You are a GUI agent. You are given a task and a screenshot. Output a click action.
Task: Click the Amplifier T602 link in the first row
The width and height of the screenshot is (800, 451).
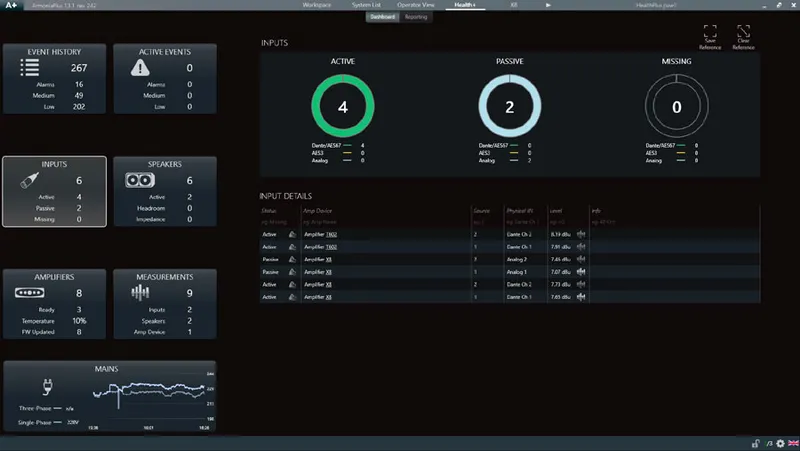320,234
